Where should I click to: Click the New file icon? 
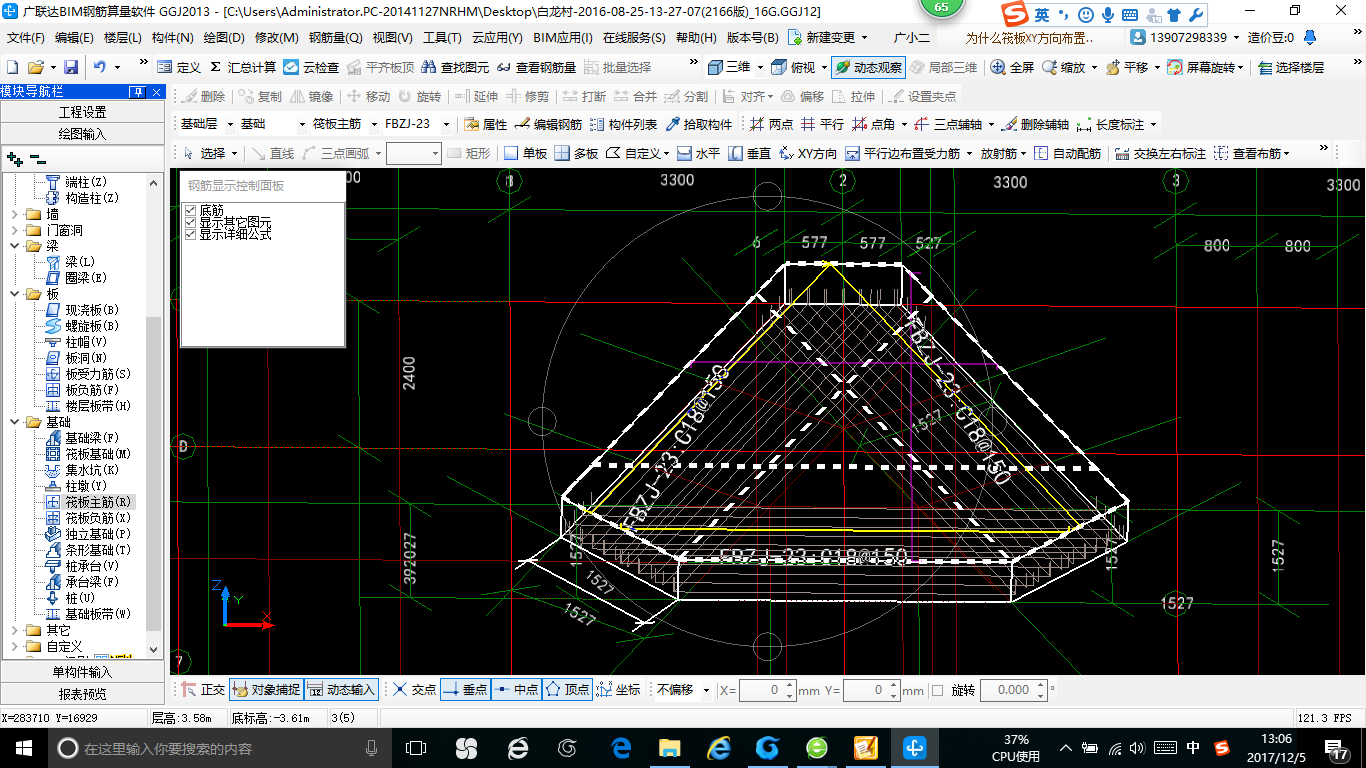pyautogui.click(x=12, y=67)
